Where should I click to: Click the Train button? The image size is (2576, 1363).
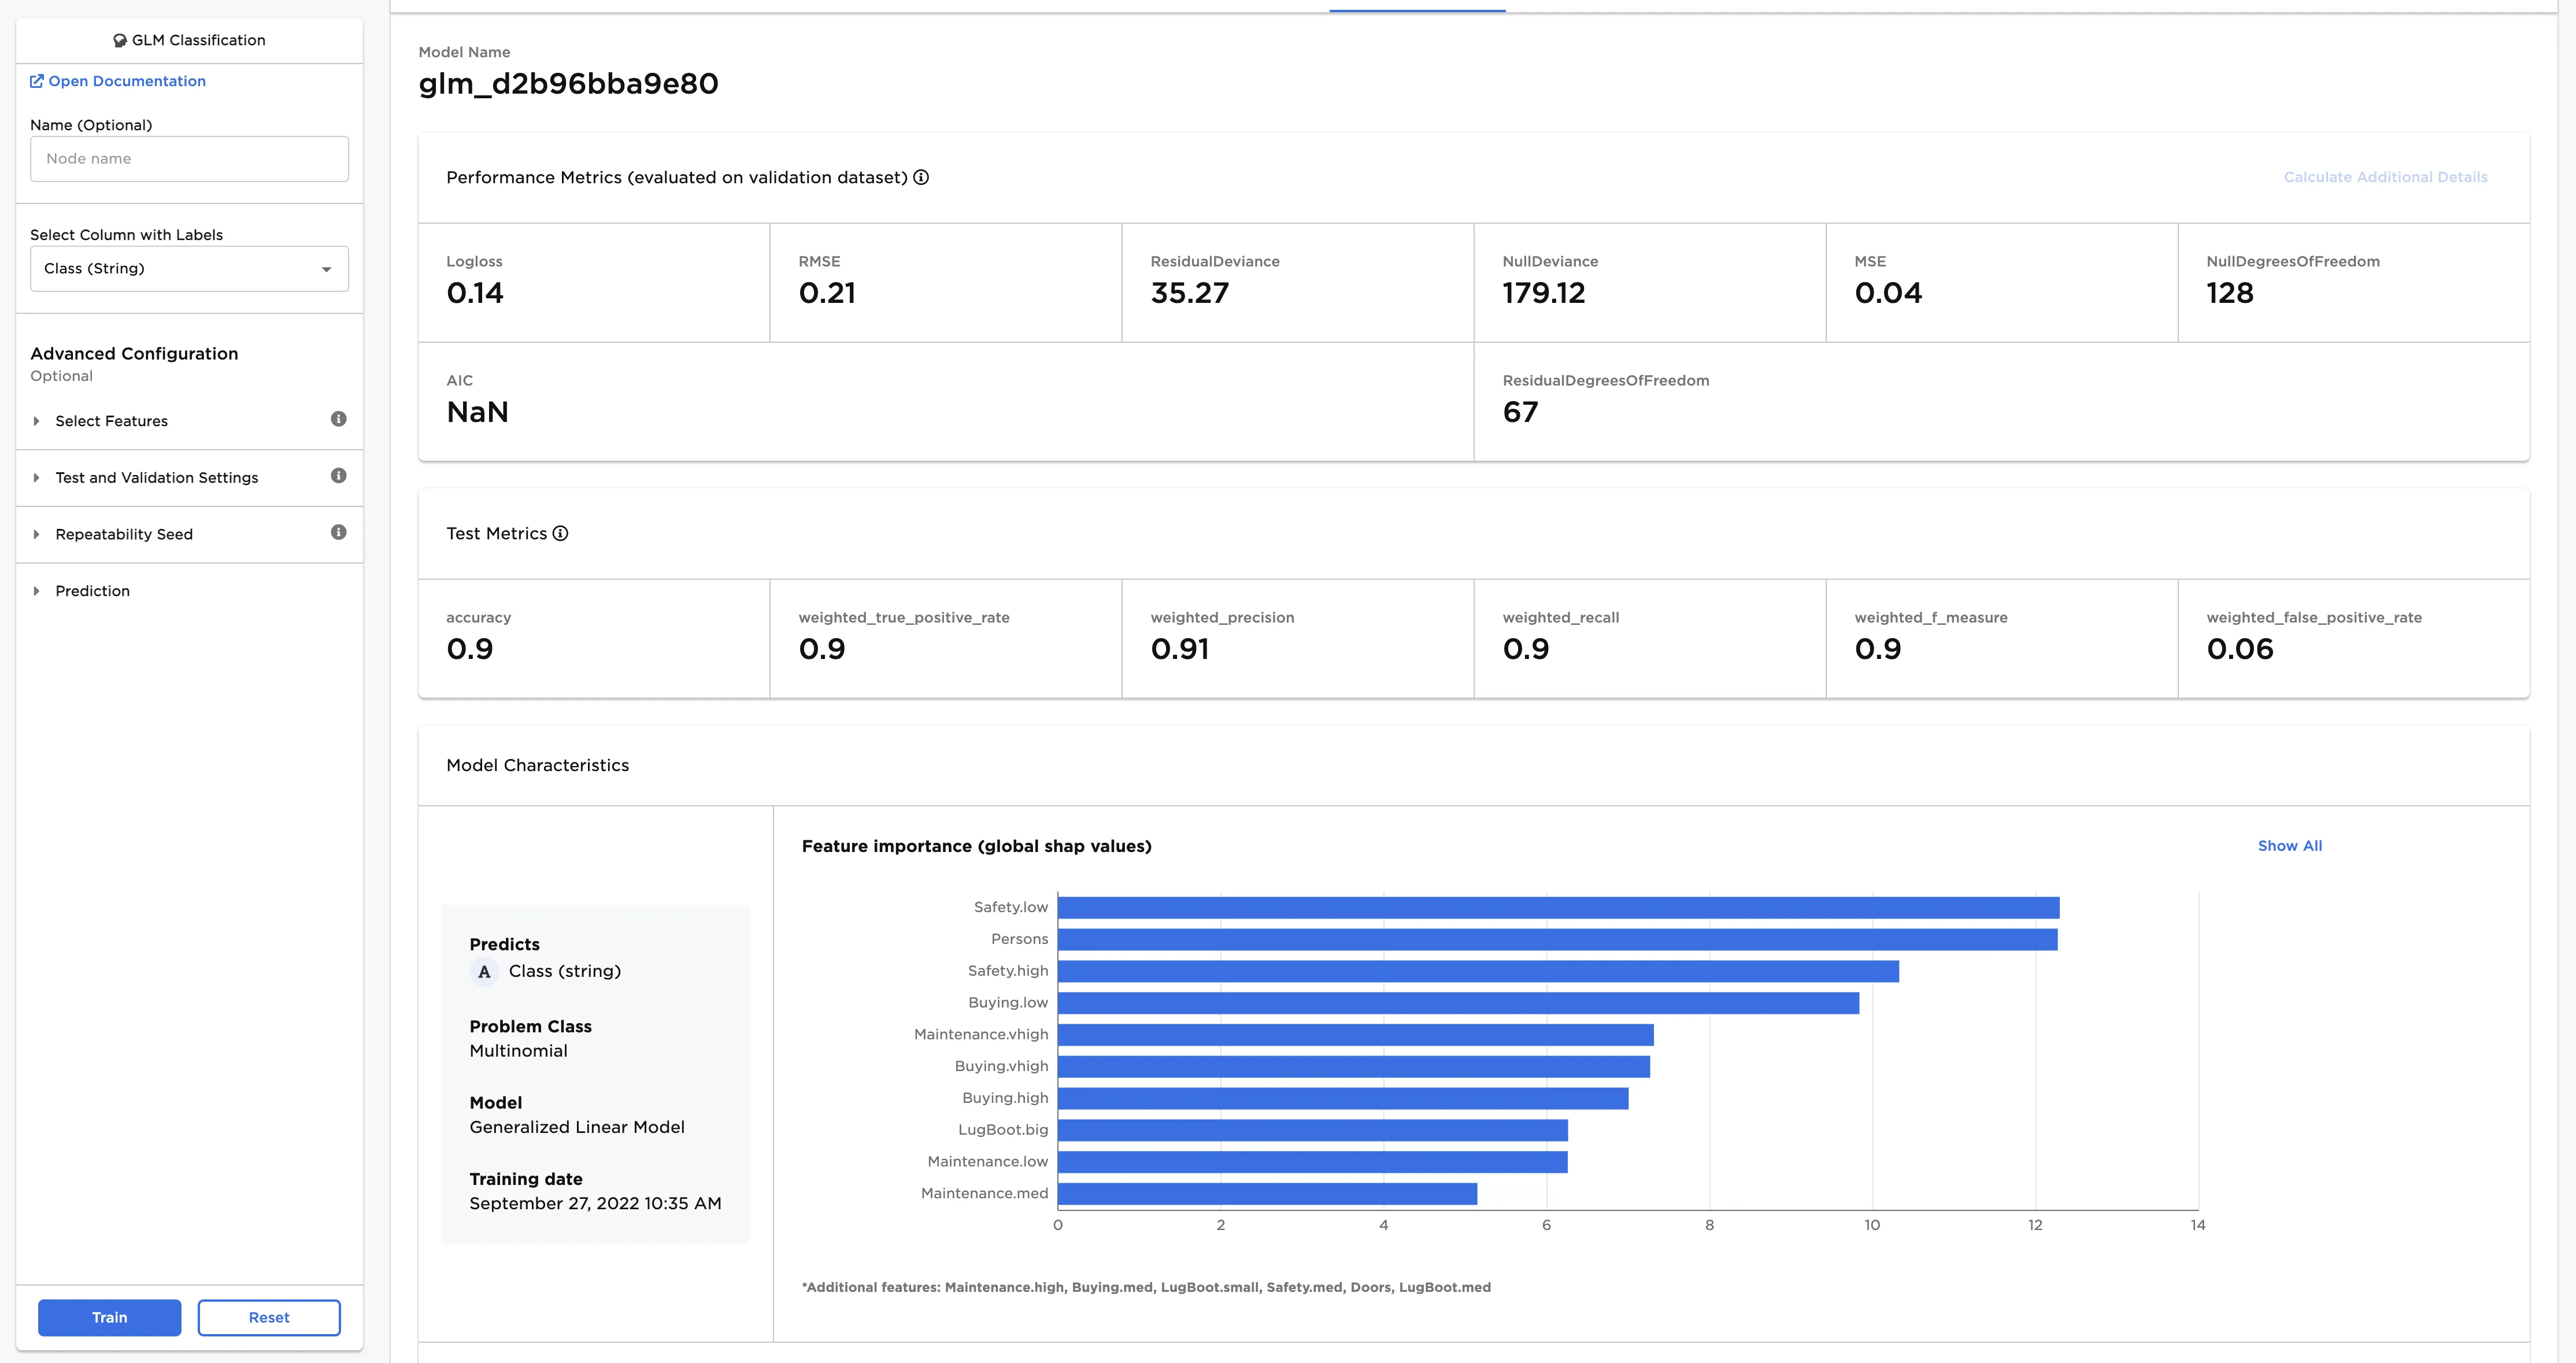[110, 1317]
